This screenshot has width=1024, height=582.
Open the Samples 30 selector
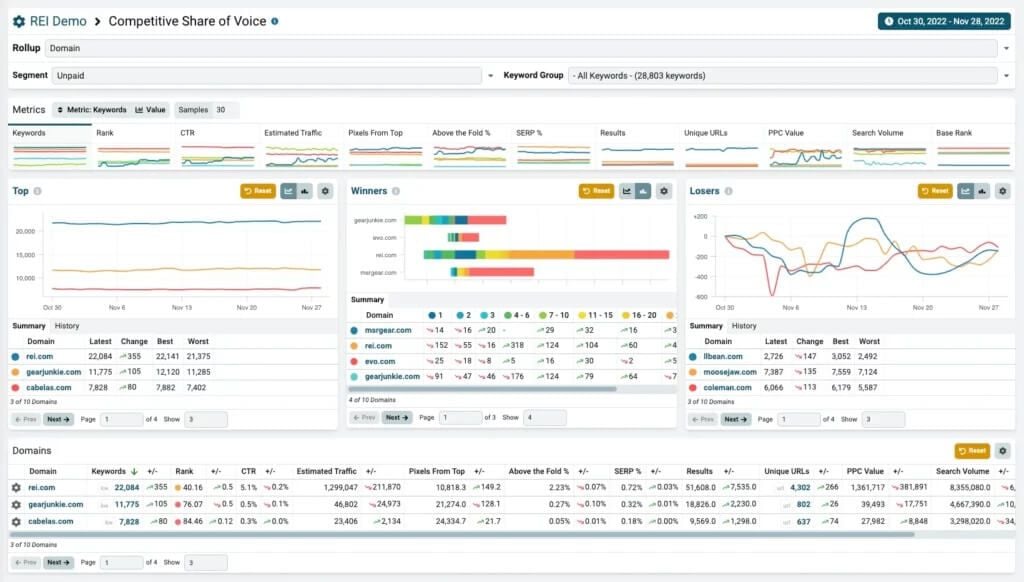click(x=206, y=110)
